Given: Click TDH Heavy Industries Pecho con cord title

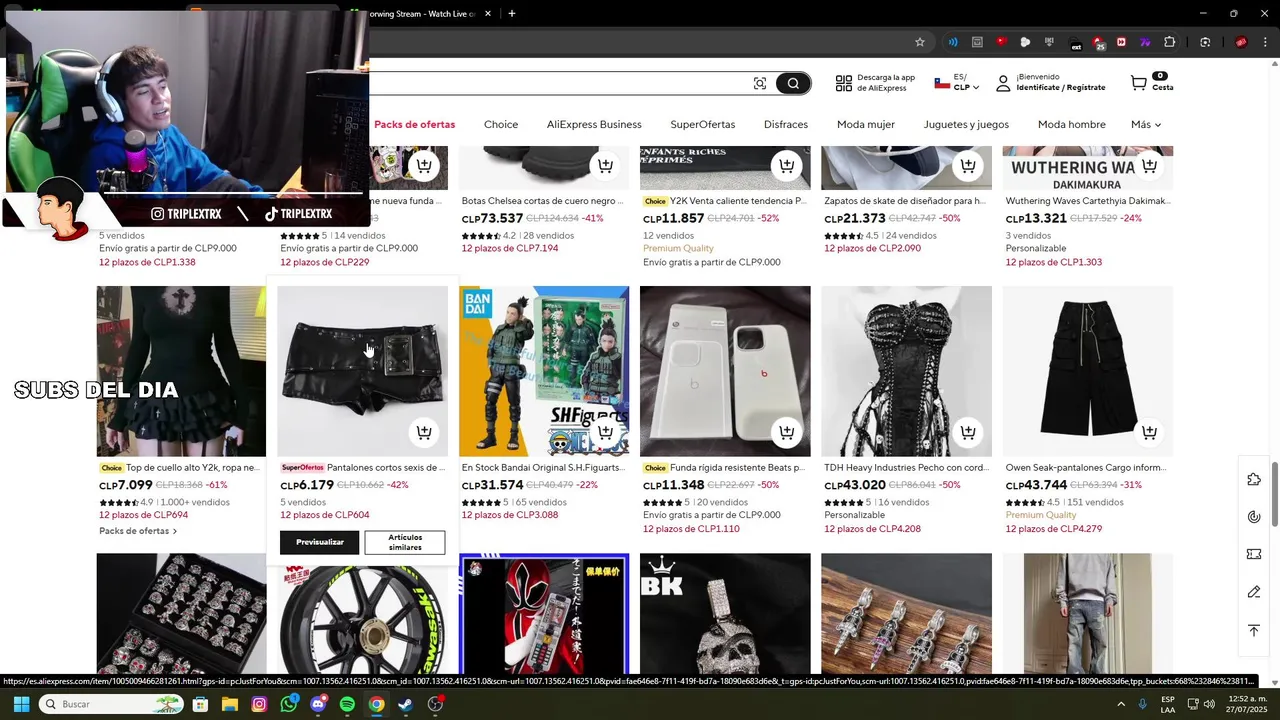Looking at the screenshot, I should [906, 467].
